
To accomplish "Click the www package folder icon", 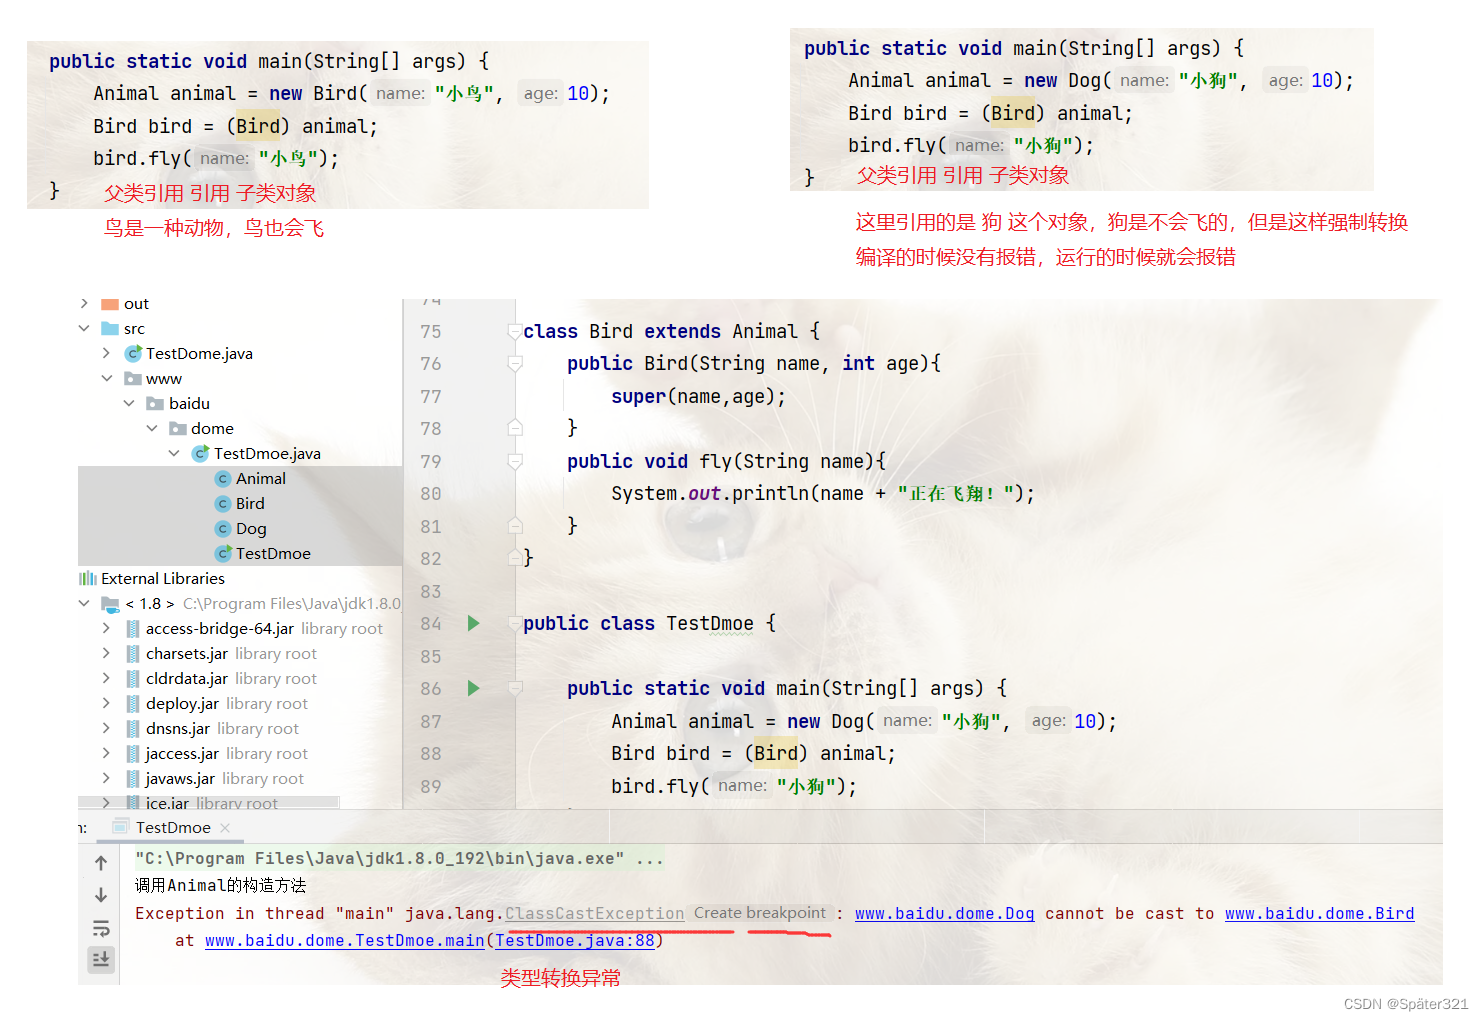I will 132,379.
